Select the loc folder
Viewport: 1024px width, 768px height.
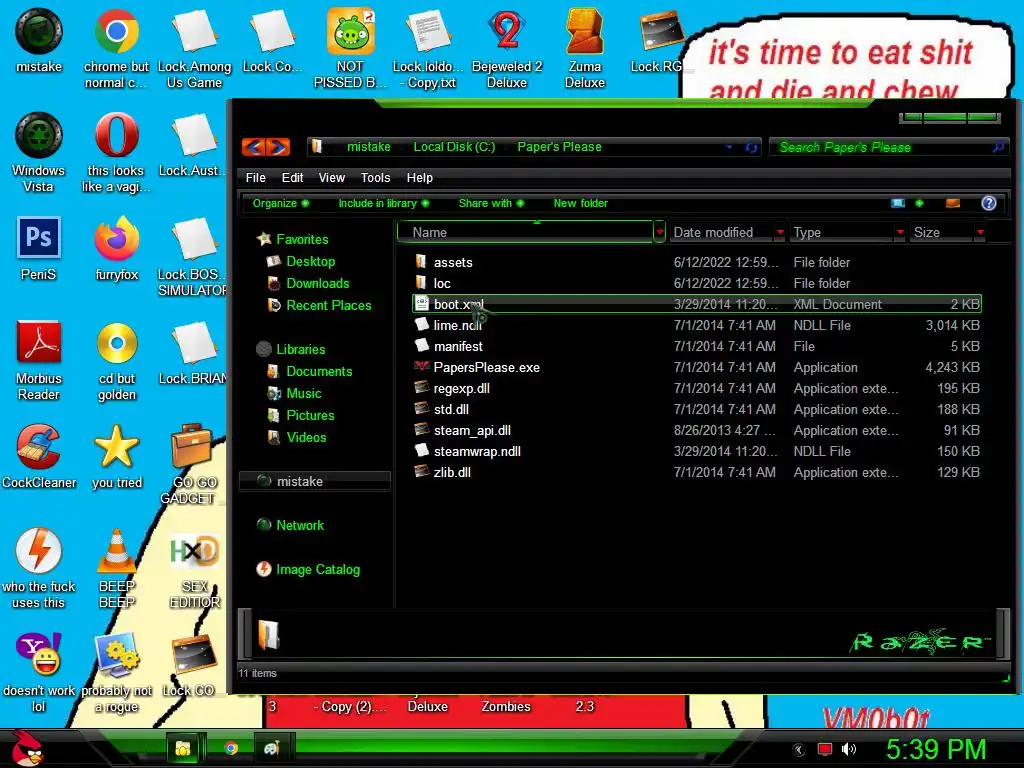(441, 283)
